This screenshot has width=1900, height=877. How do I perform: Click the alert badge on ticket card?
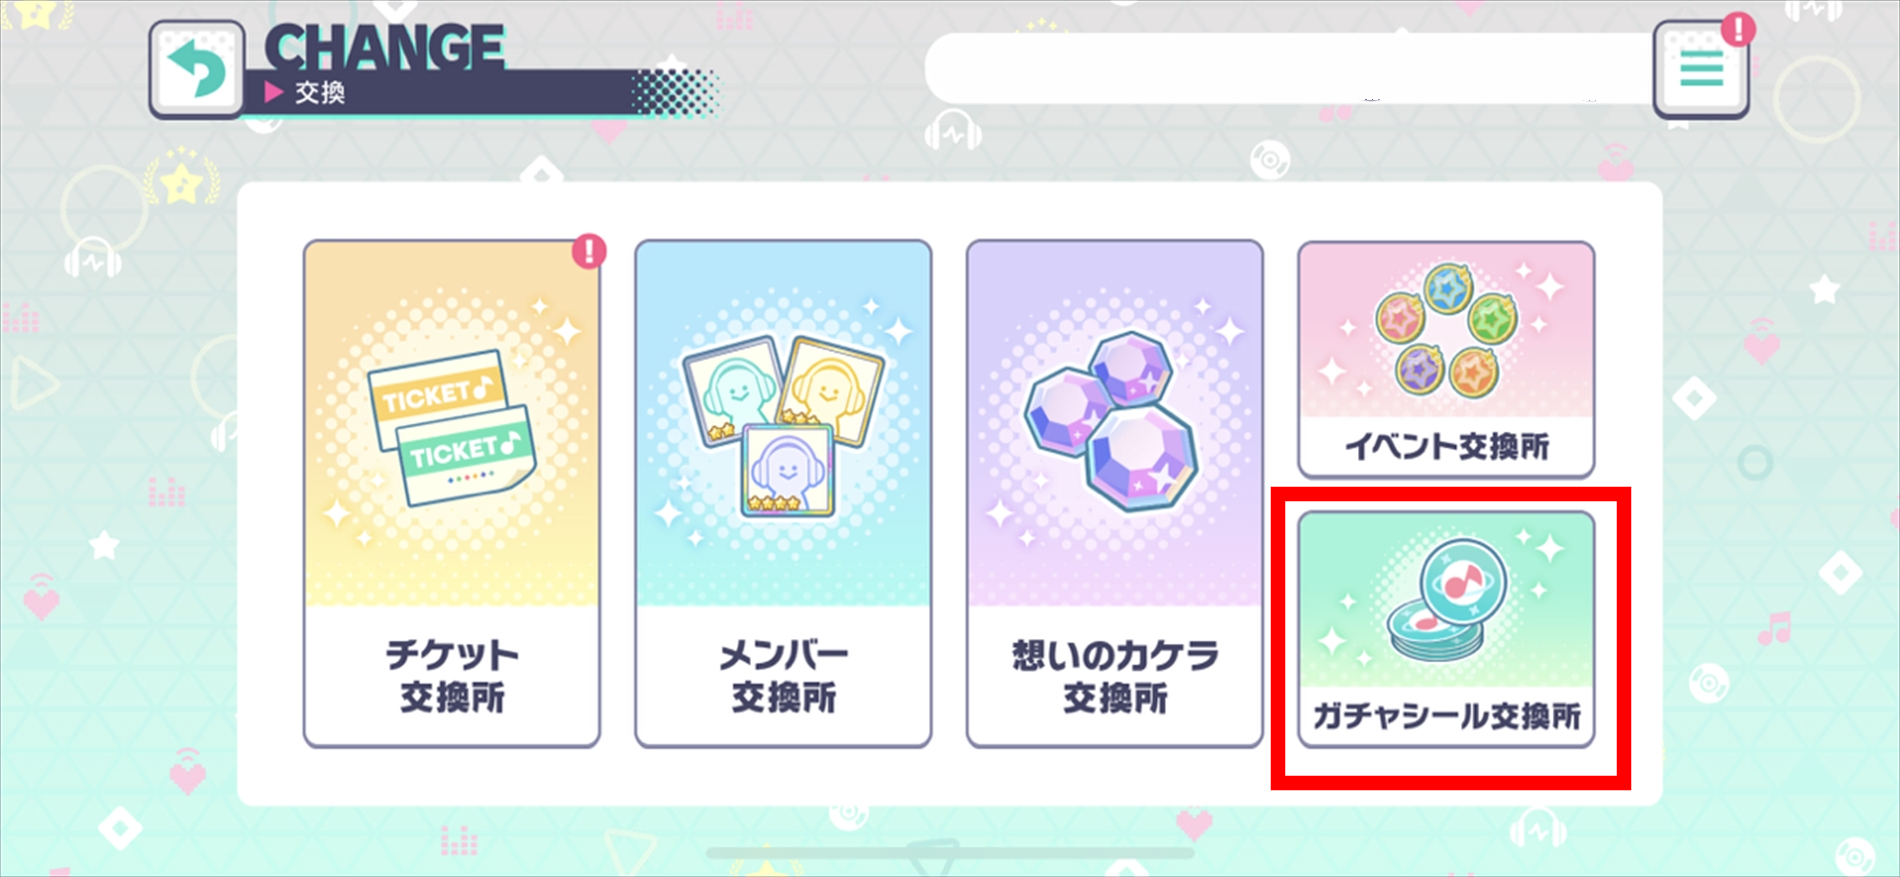(x=589, y=250)
